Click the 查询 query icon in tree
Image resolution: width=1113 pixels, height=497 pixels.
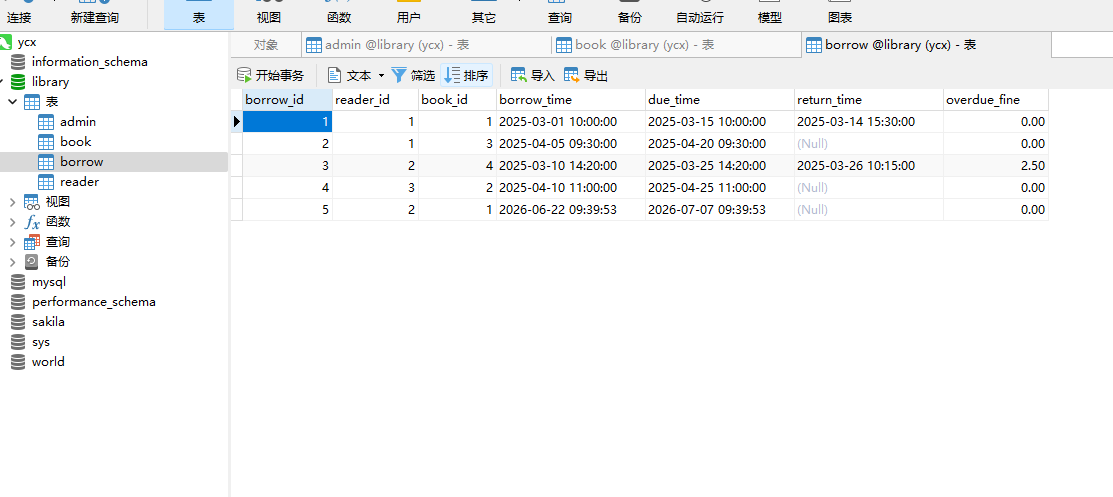tap(32, 241)
